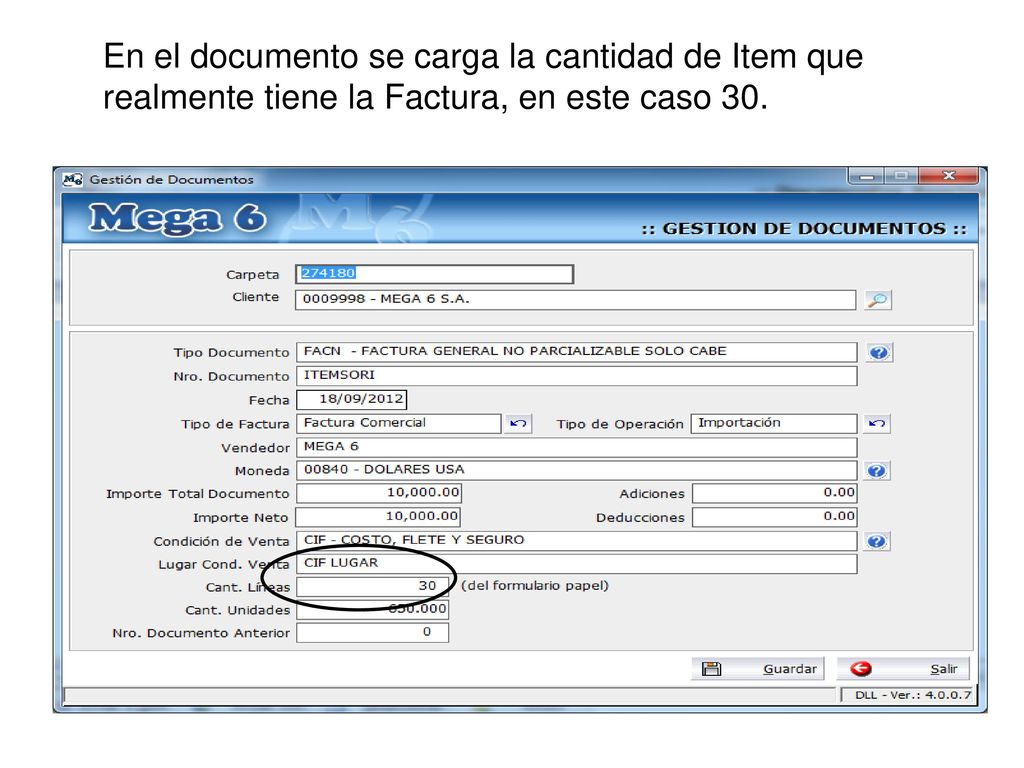Click the Condición de Venta field CIF

[x=577, y=541]
